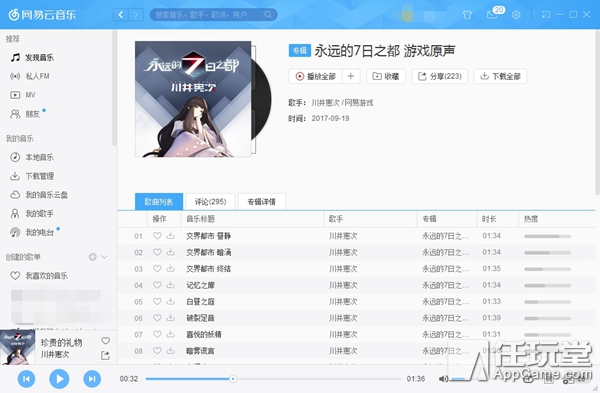
Task: Click the search box for music and artists
Action: [213, 15]
